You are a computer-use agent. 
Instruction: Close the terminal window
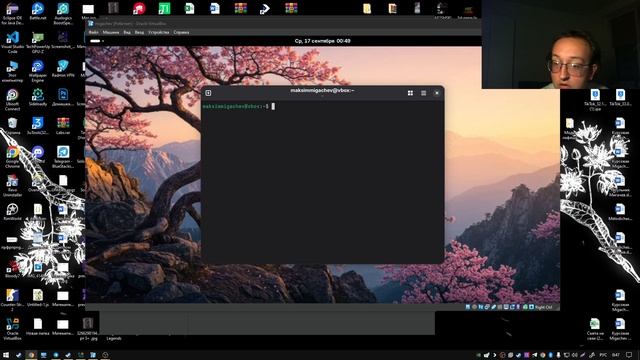point(437,93)
